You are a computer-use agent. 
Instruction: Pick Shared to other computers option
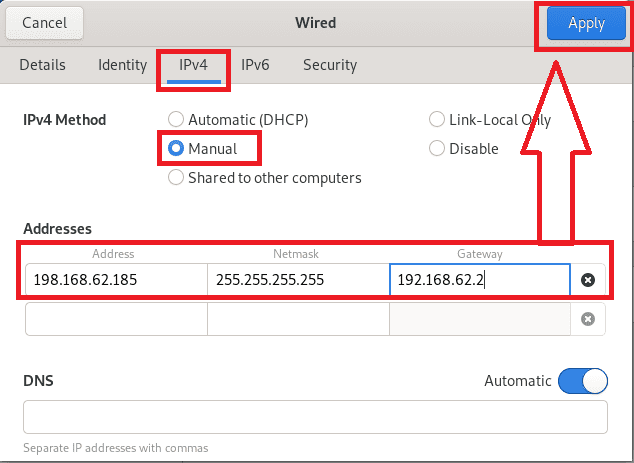click(265, 178)
